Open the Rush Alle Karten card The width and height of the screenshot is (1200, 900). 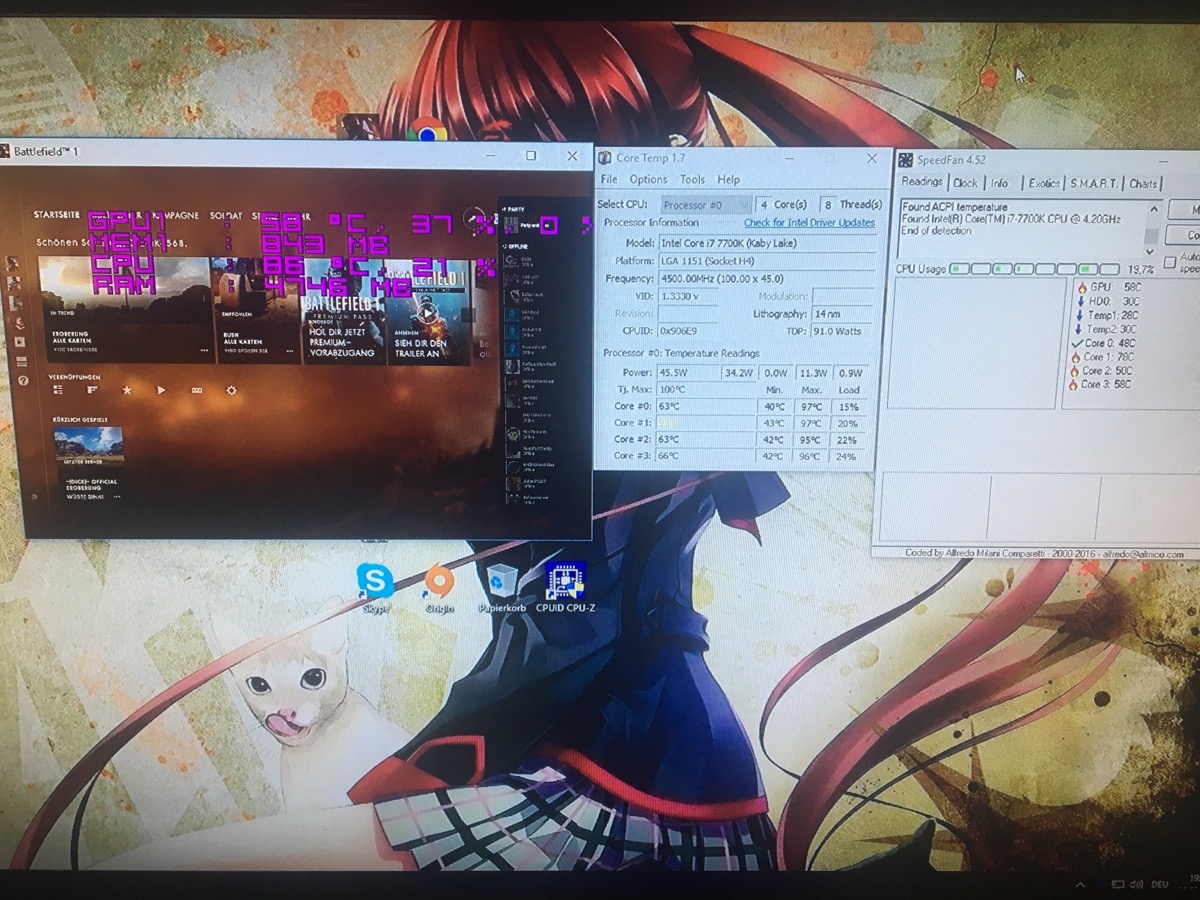[256, 310]
